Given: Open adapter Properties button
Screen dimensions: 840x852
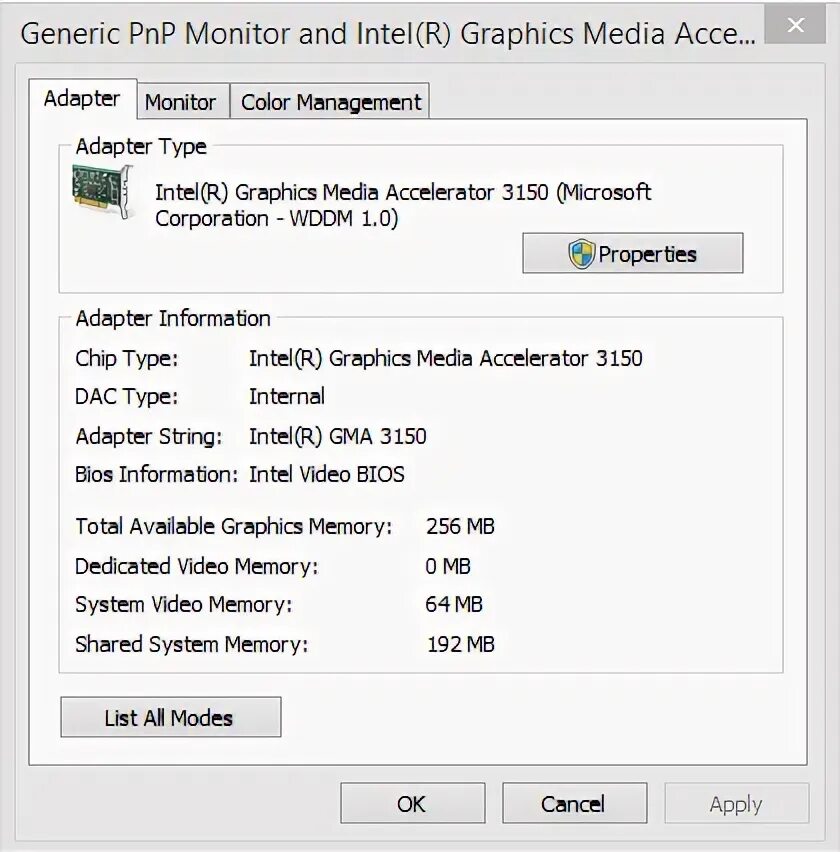Looking at the screenshot, I should (632, 253).
